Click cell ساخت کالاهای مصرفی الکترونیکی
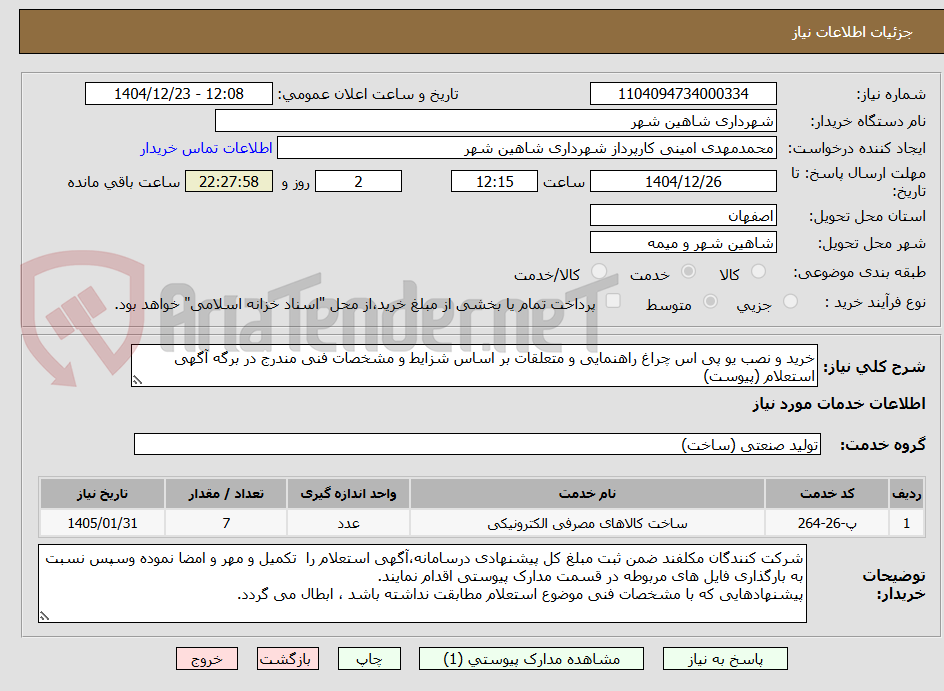Viewport: 944px width, 691px height. tap(587, 523)
